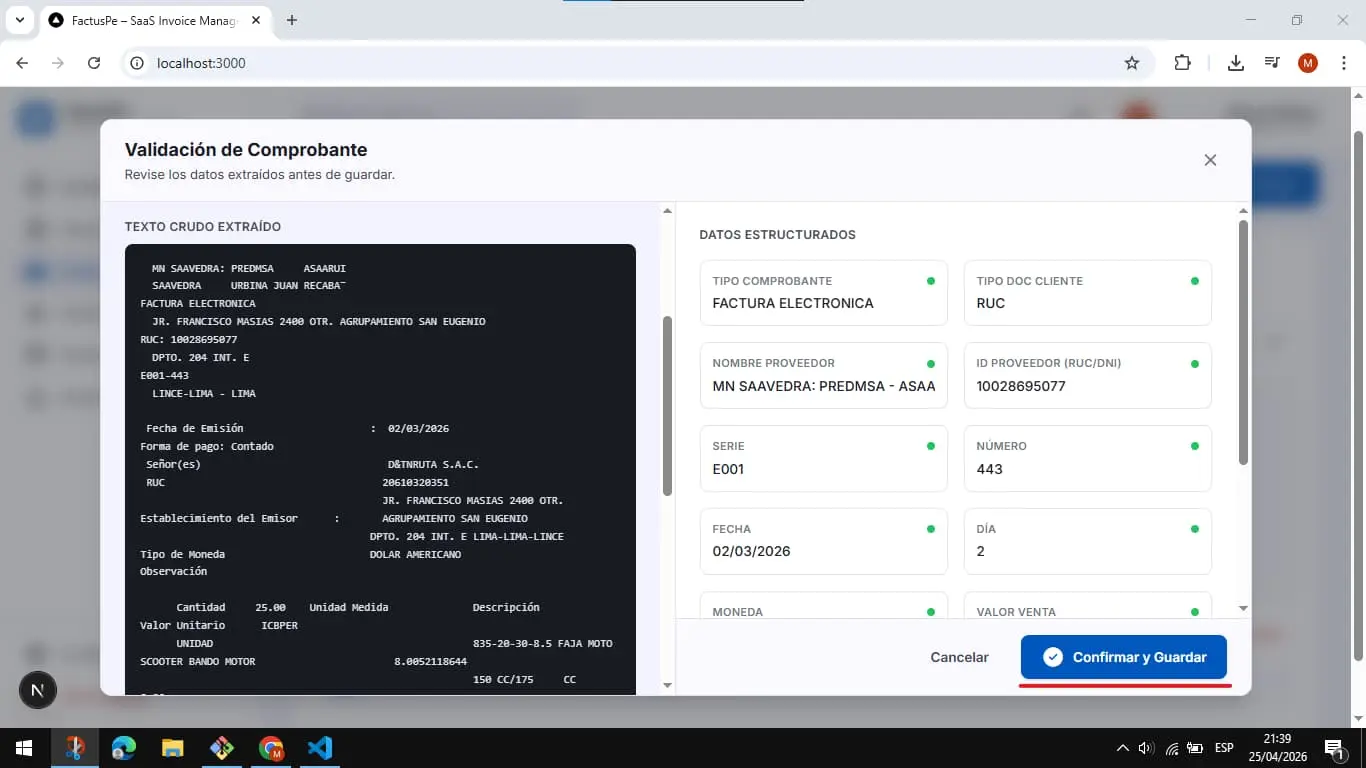Image resolution: width=1366 pixels, height=768 pixels.
Task: Open the tab search dropdown arrow
Action: (19, 20)
